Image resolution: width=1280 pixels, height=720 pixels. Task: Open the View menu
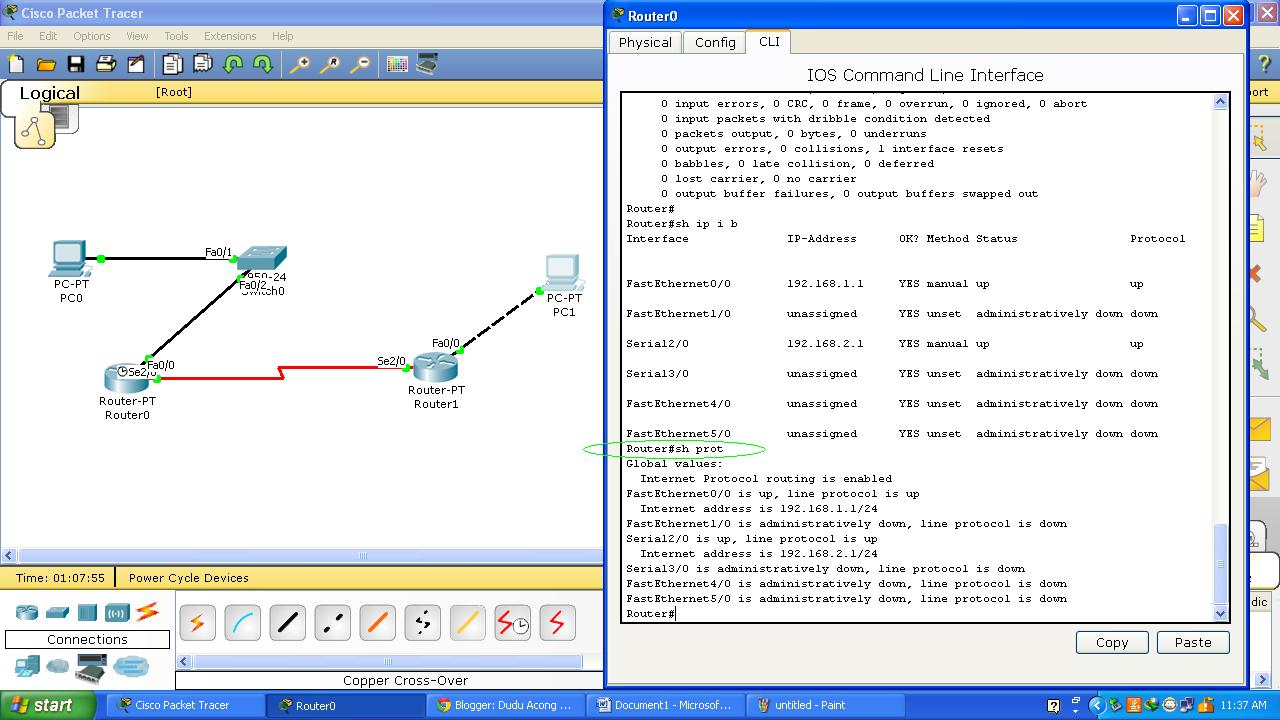tap(137, 36)
